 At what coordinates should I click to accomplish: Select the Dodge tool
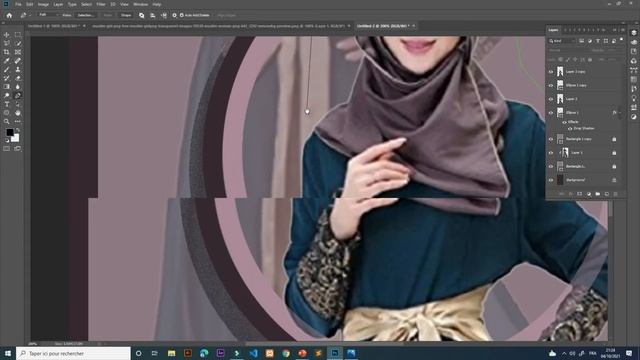tap(7, 96)
